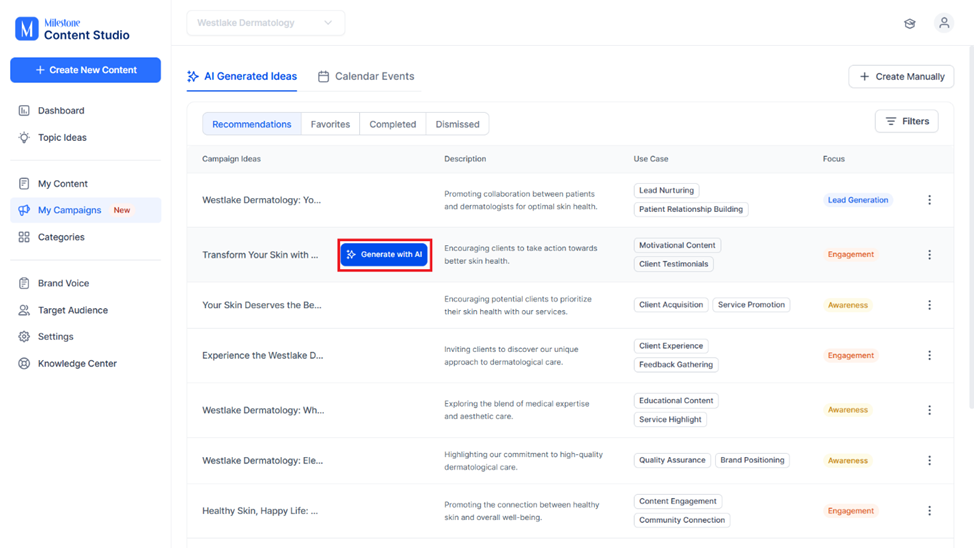Open kebab menu for Experience the Westlake row

[x=929, y=355]
